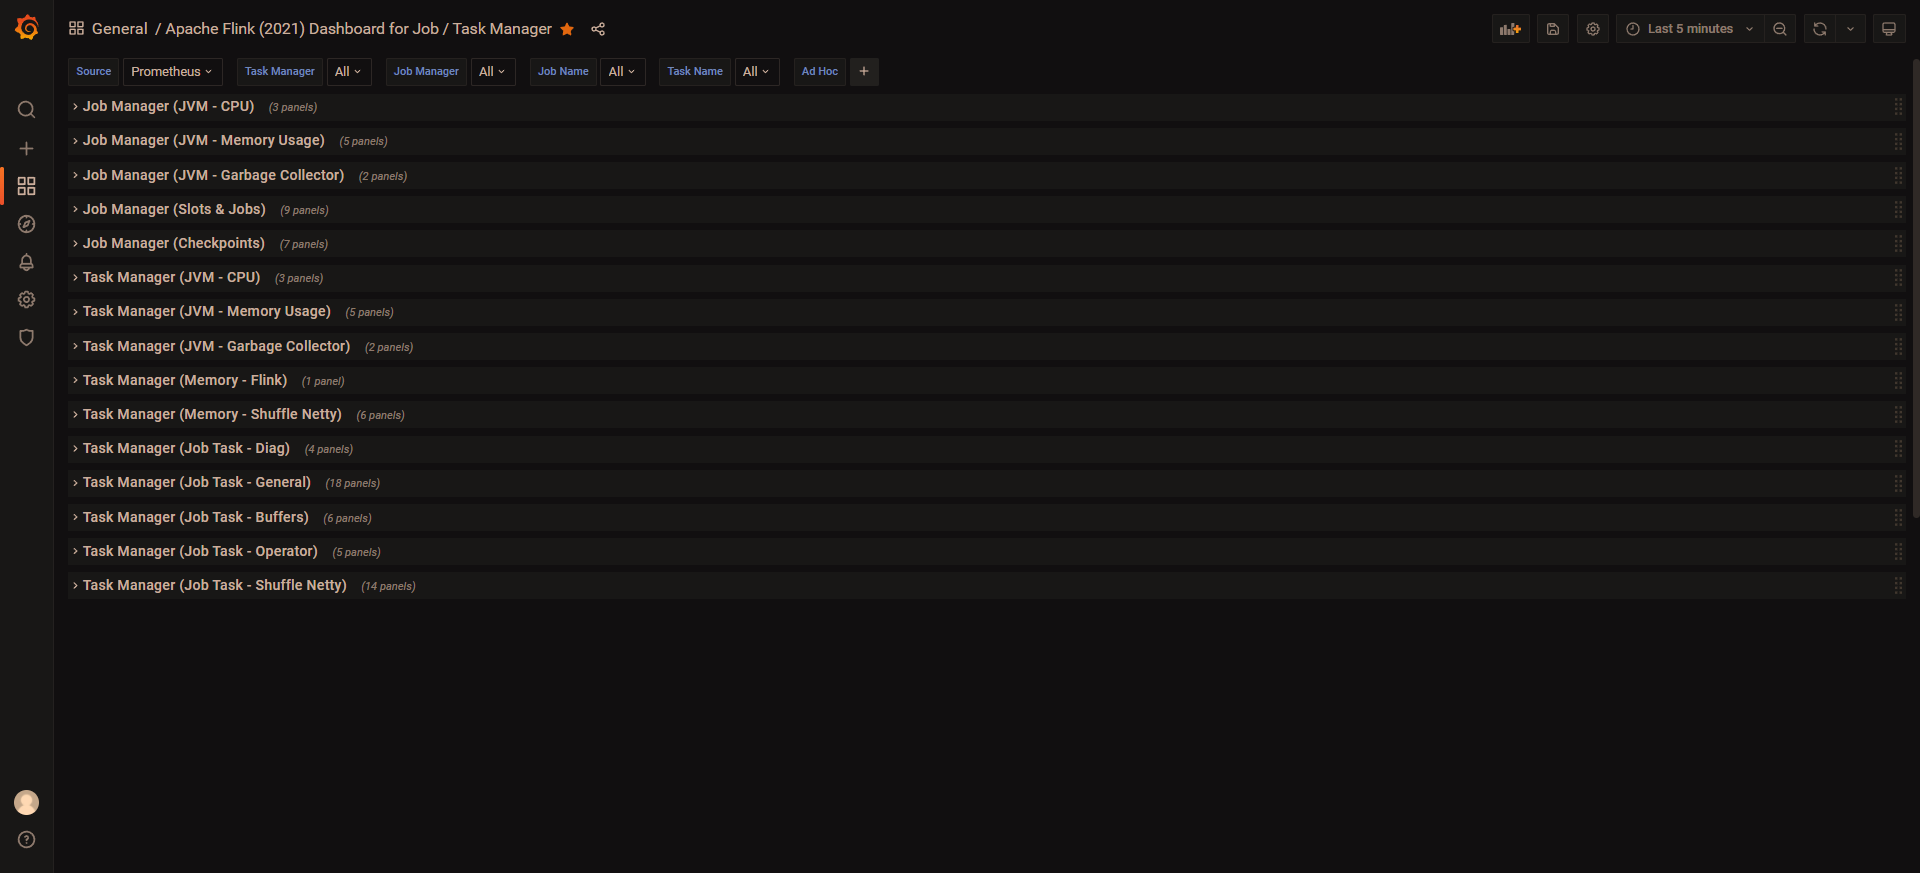The height and width of the screenshot is (873, 1920).
Task: Click the zoom out time range icon
Action: [x=1780, y=29]
